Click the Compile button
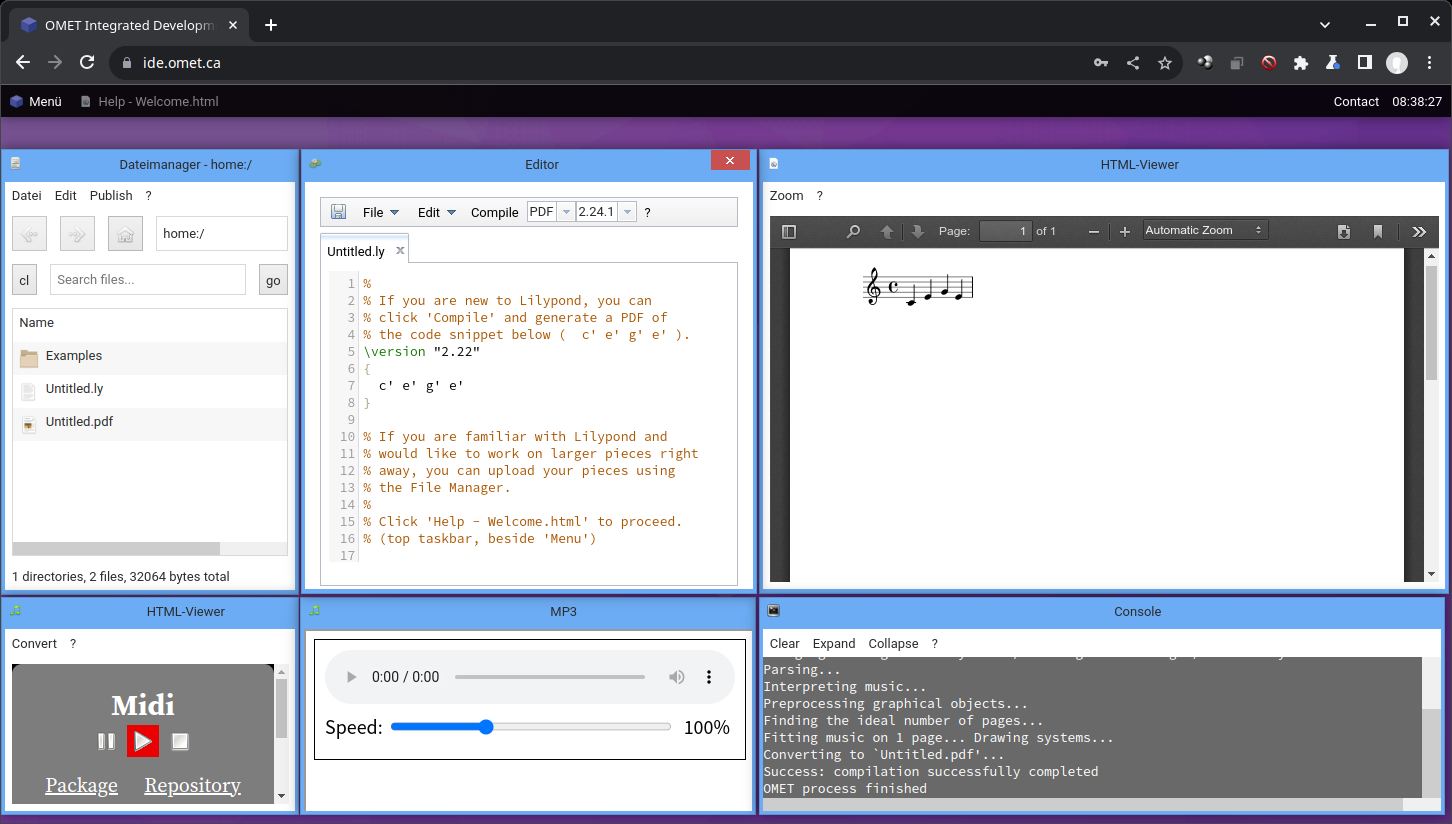The width and height of the screenshot is (1452, 824). [494, 212]
